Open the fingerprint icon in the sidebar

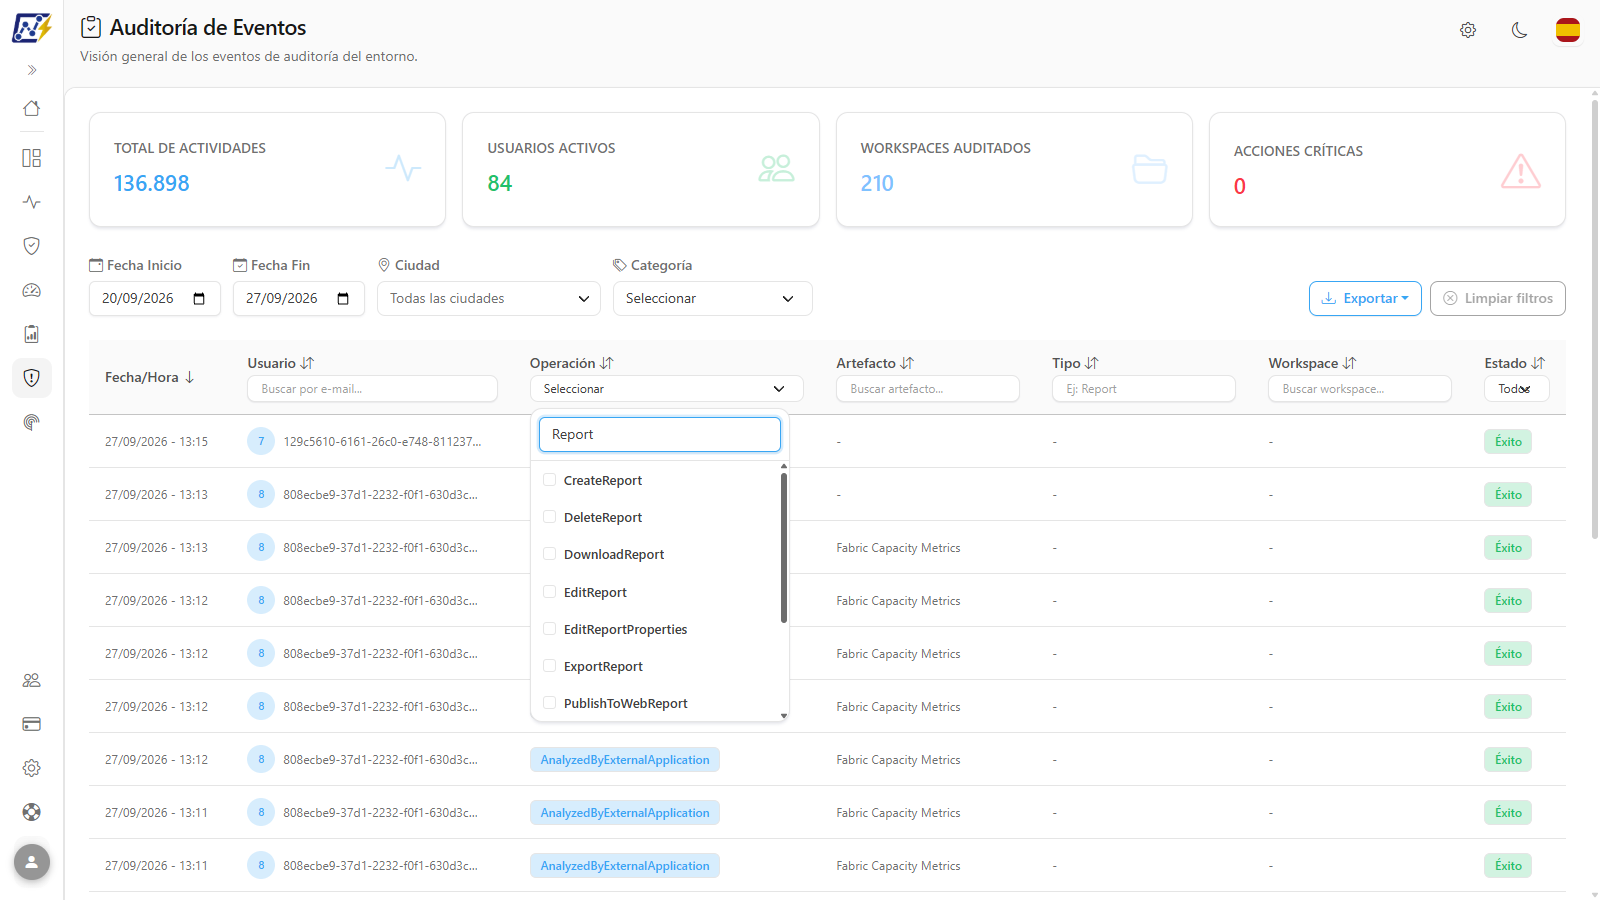tap(32, 422)
